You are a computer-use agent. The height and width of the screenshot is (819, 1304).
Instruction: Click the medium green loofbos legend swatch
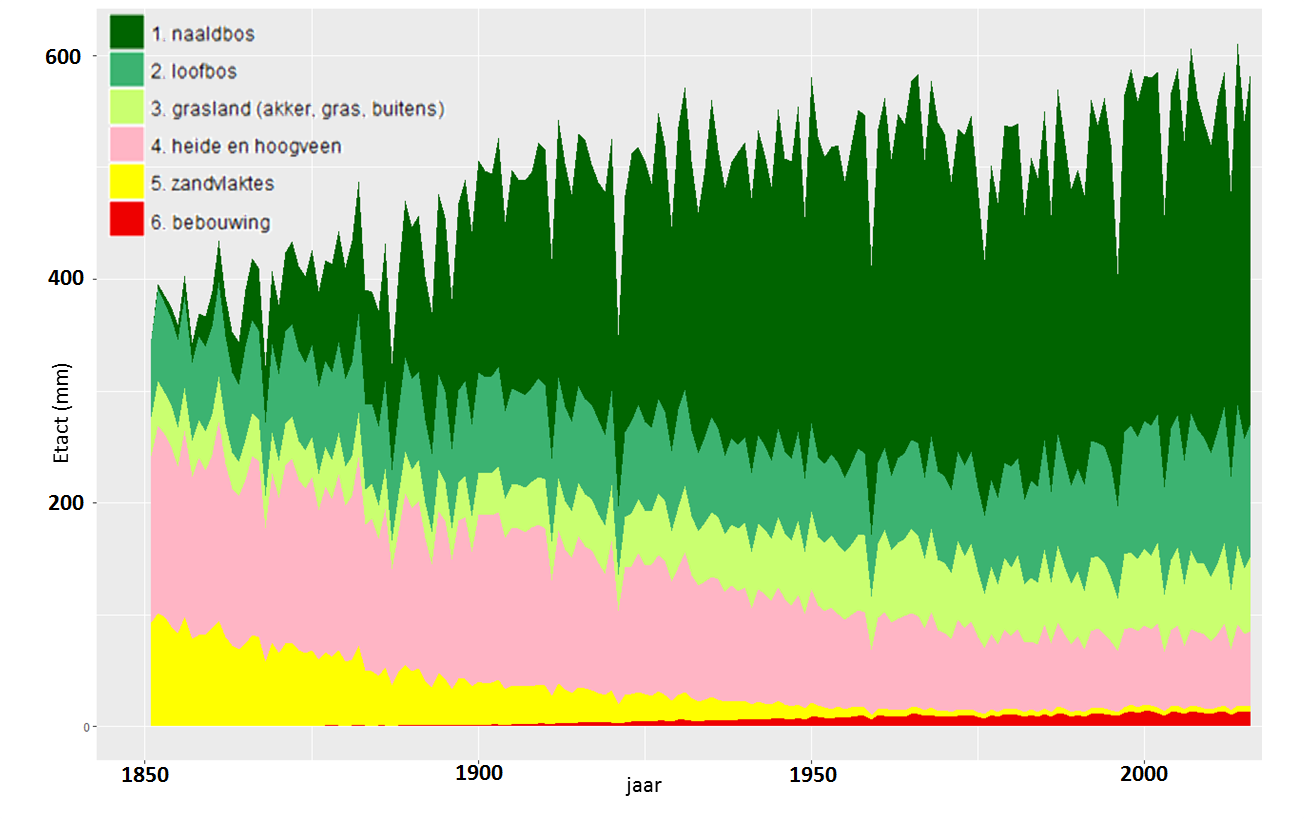click(127, 71)
